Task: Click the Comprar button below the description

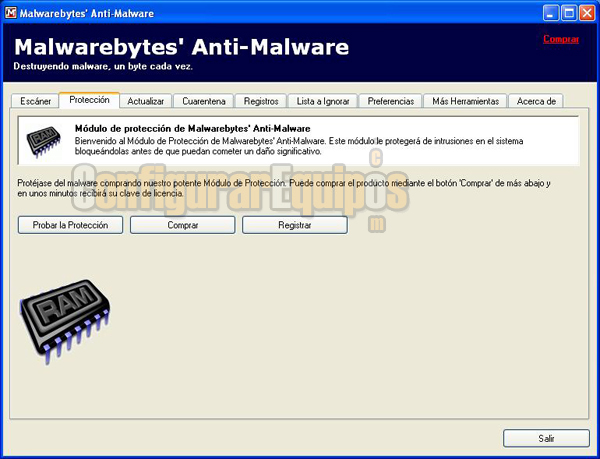Action: point(183,225)
